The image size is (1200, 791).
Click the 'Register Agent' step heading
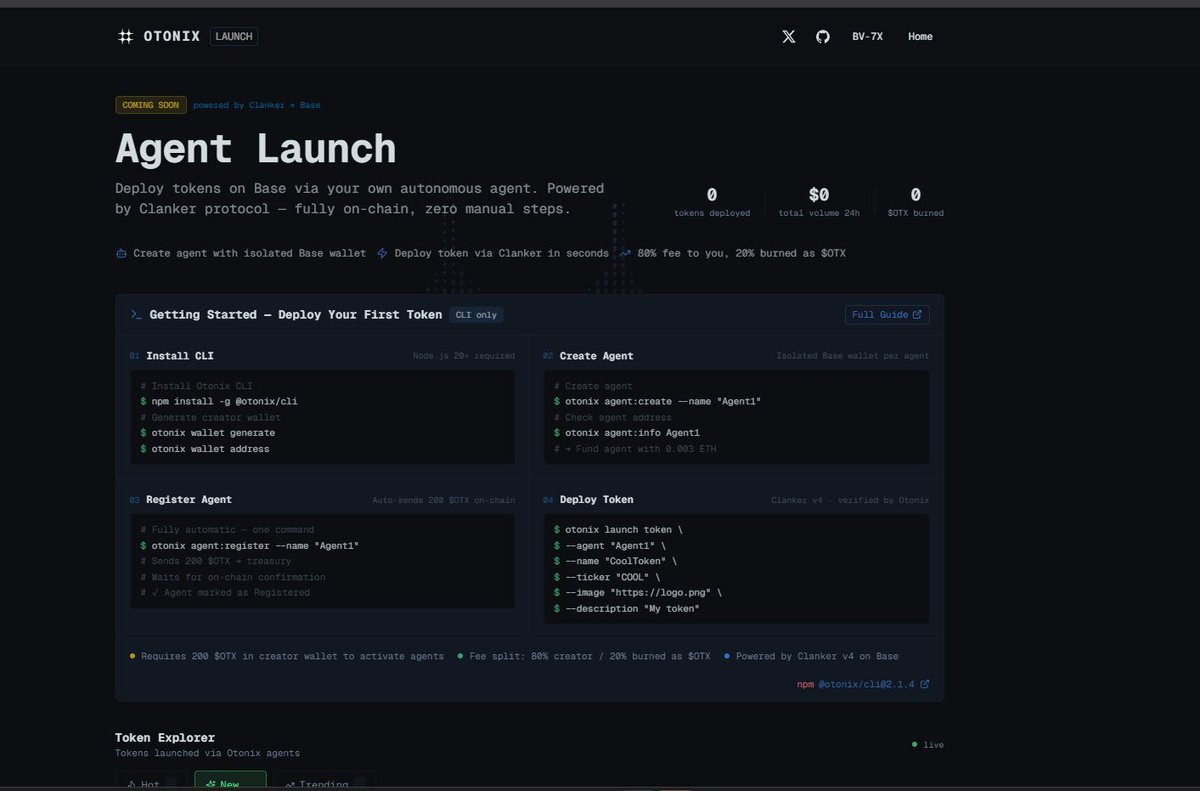189,500
